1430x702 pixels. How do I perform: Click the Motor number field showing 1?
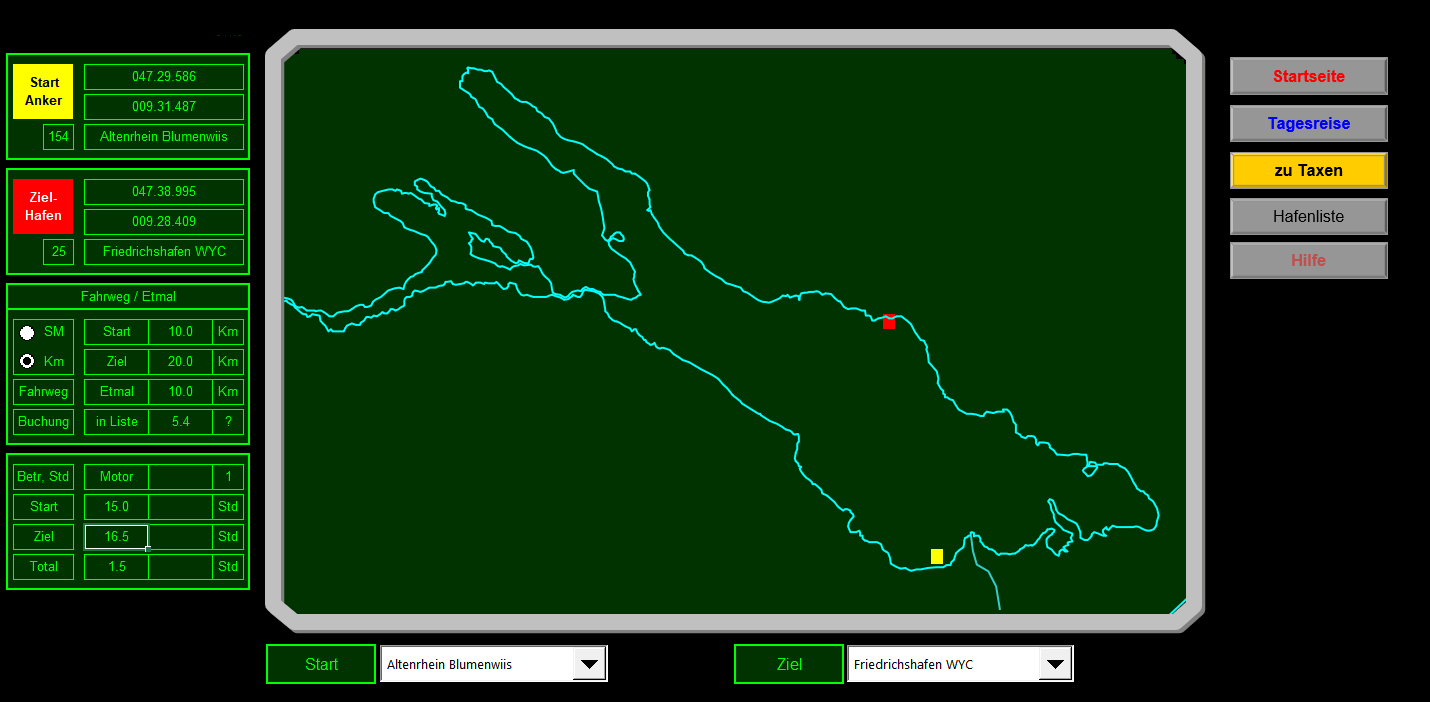point(228,476)
